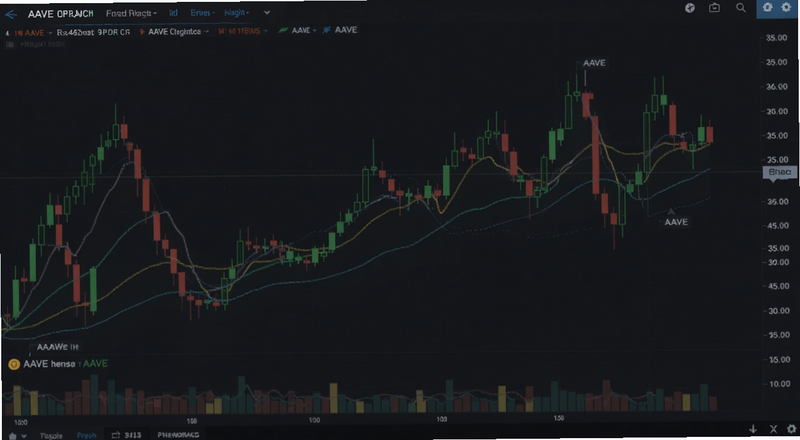This screenshot has width=800, height=440.
Task: Open the Erires dropdown
Action: click(x=203, y=13)
